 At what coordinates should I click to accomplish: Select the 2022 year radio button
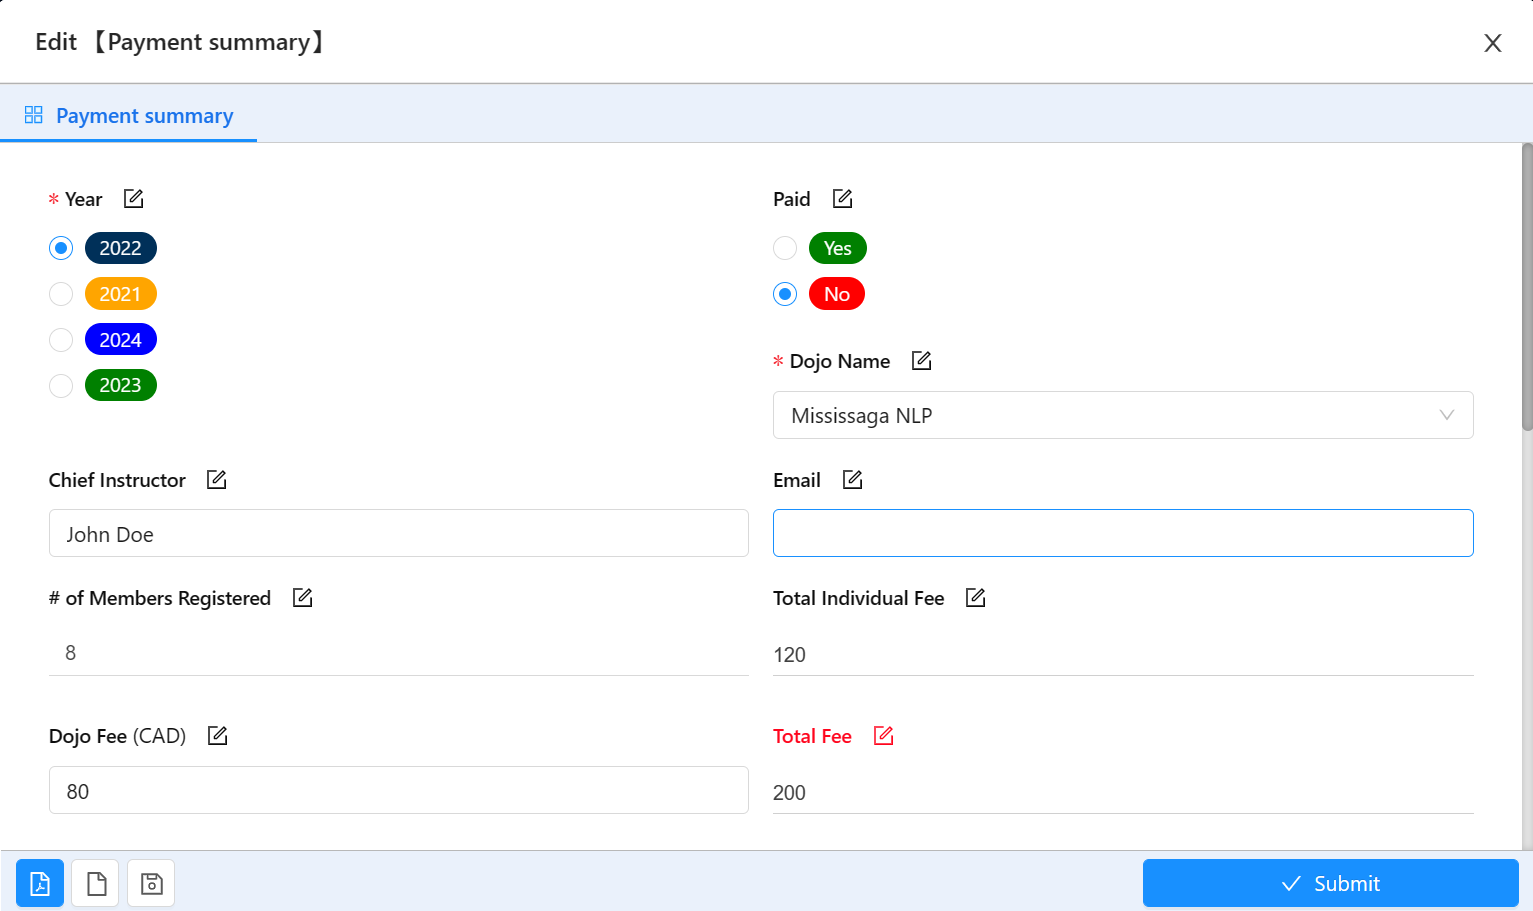(61, 248)
